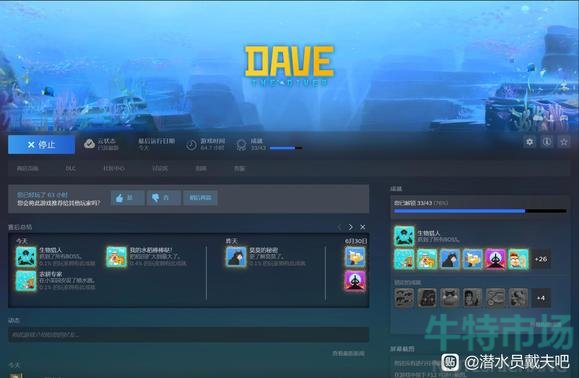Go to next post-game summary page arrow
Image resolution: width=579 pixels, height=378 pixels.
pyautogui.click(x=350, y=227)
